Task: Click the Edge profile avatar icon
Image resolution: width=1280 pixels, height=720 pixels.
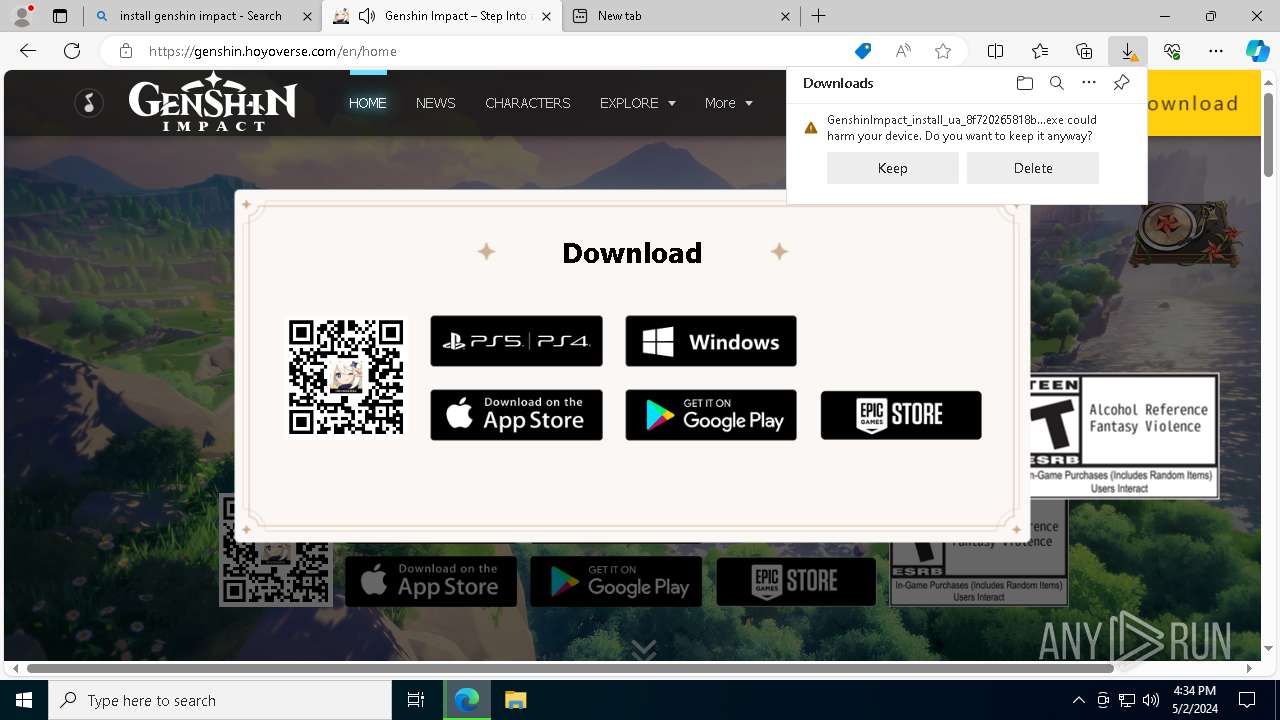Action: [21, 16]
